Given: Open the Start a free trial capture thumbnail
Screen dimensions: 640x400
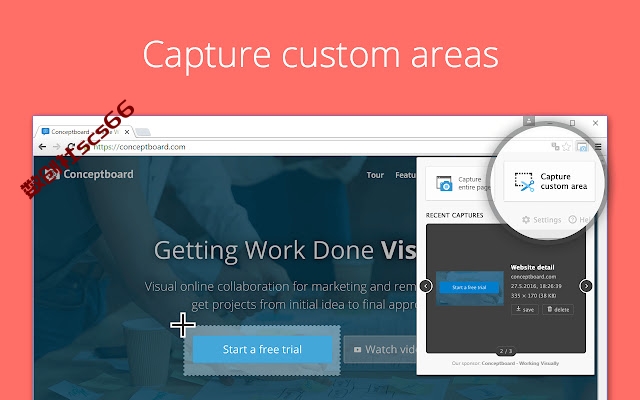Looking at the screenshot, I should click(x=469, y=288).
